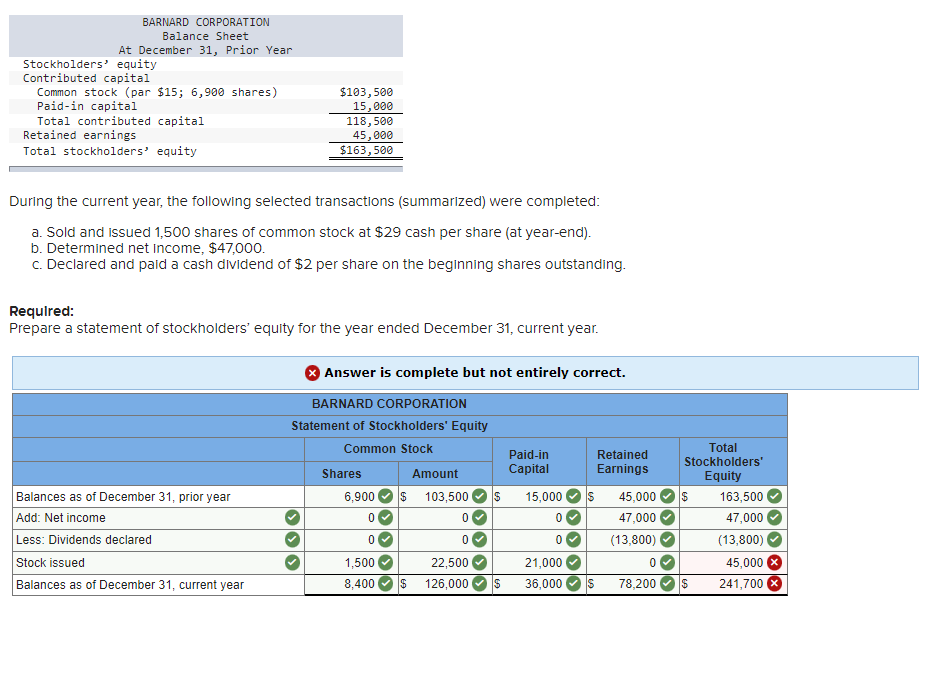The height and width of the screenshot is (679, 948).
Task: Click the green check next to 8,400 ending shares
Action: (385, 584)
